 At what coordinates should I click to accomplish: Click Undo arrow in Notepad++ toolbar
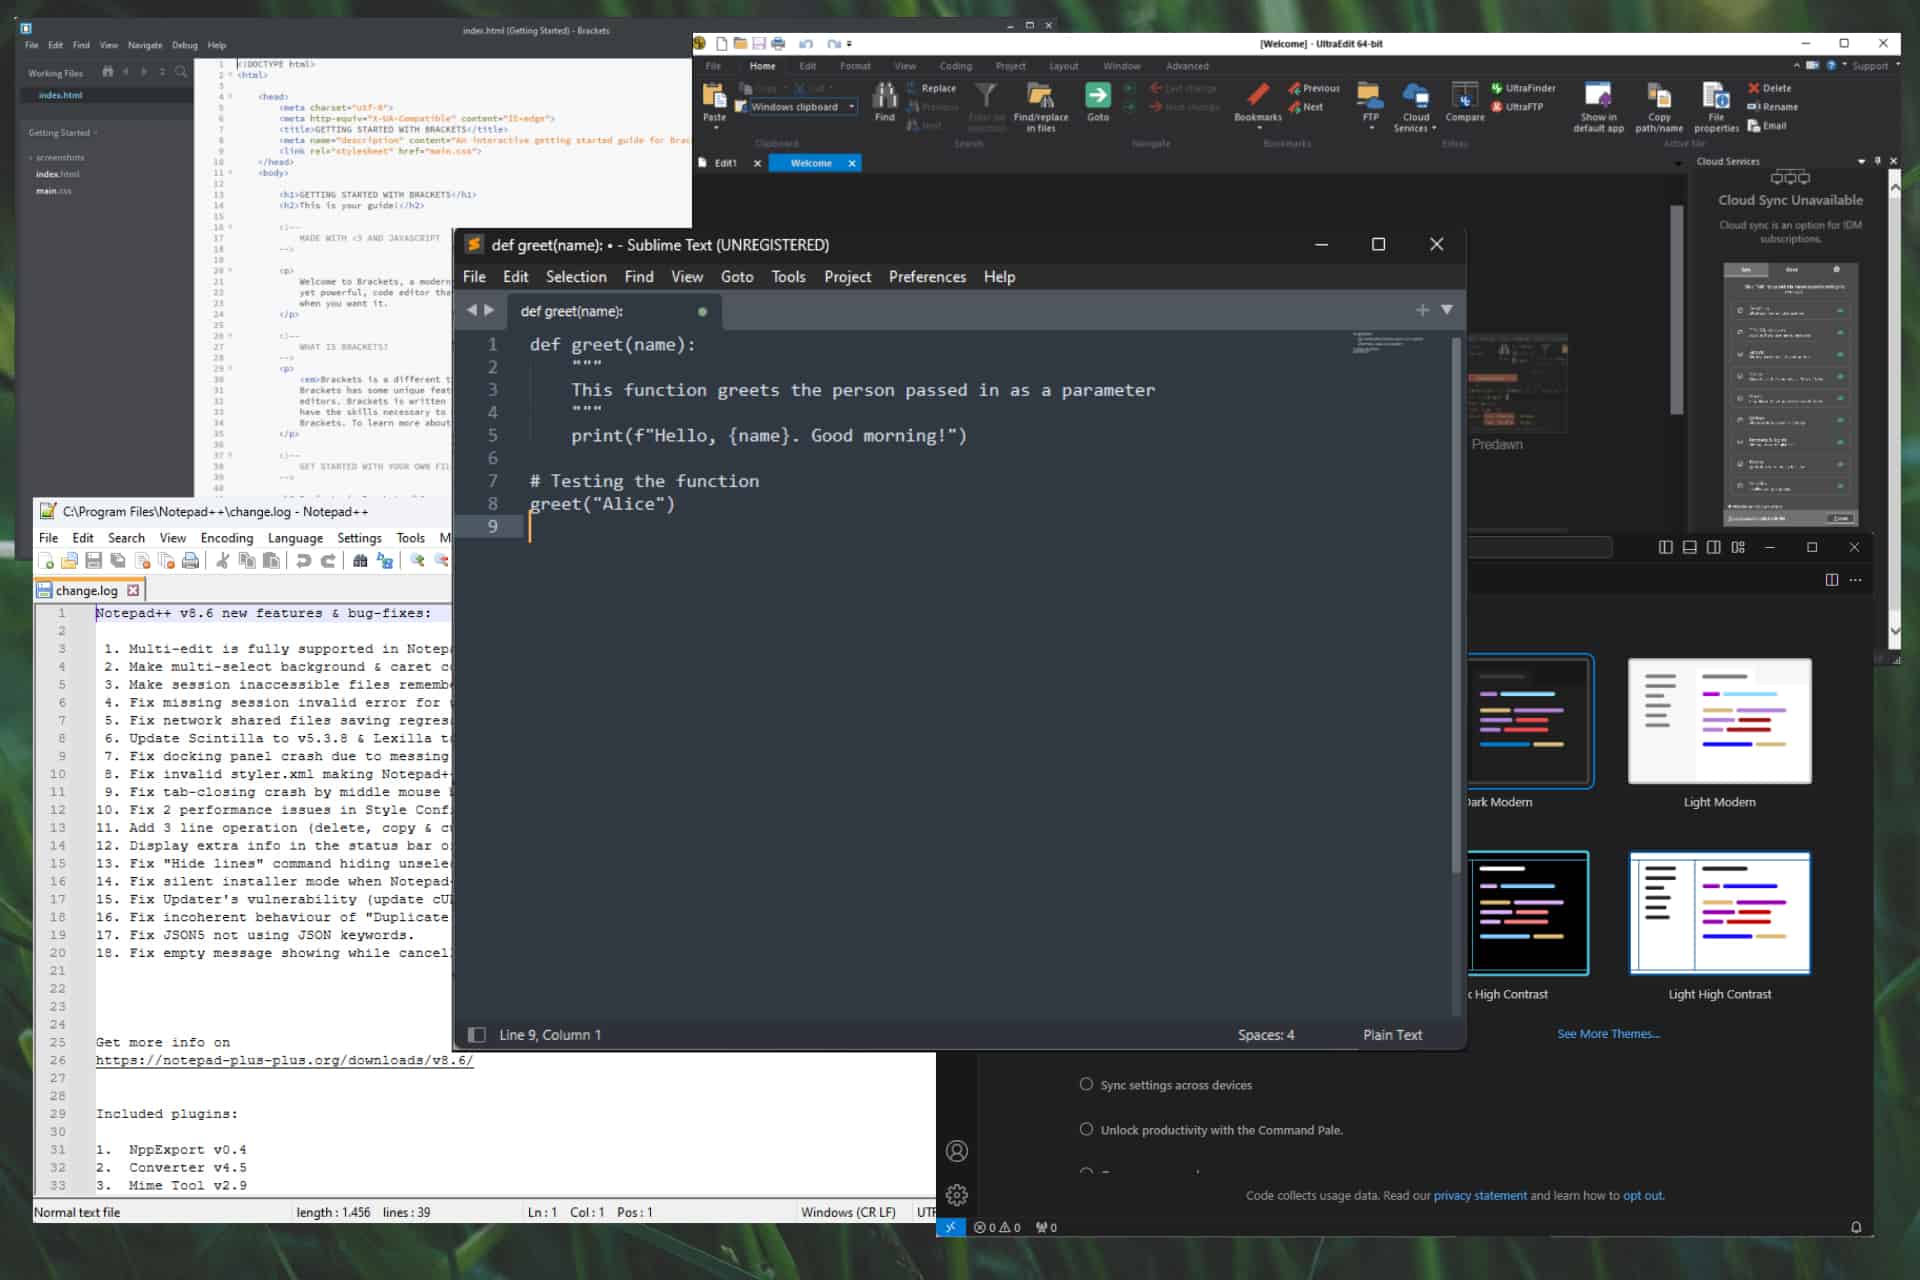point(304,561)
